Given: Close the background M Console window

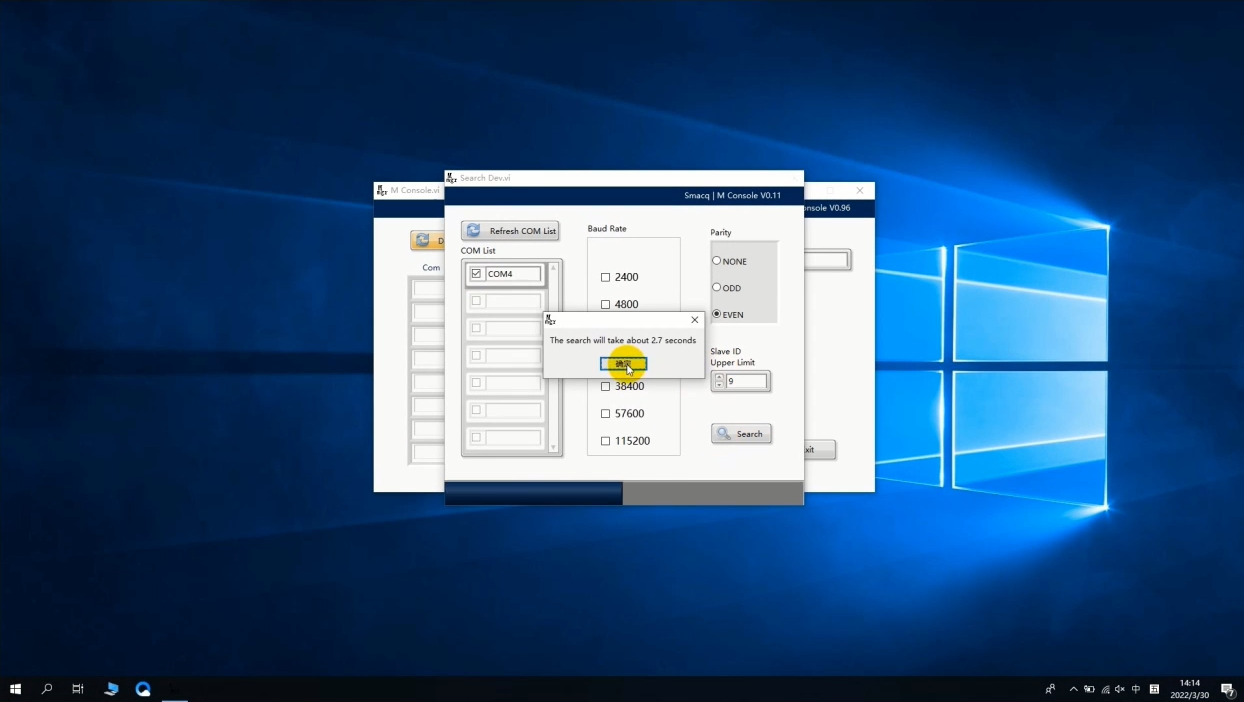Looking at the screenshot, I should [x=860, y=190].
